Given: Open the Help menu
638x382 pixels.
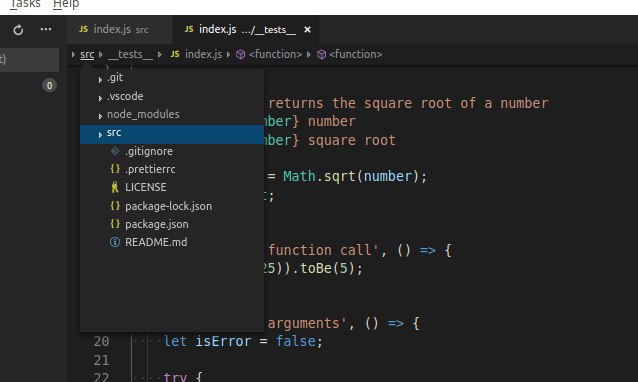Looking at the screenshot, I should point(66,4).
